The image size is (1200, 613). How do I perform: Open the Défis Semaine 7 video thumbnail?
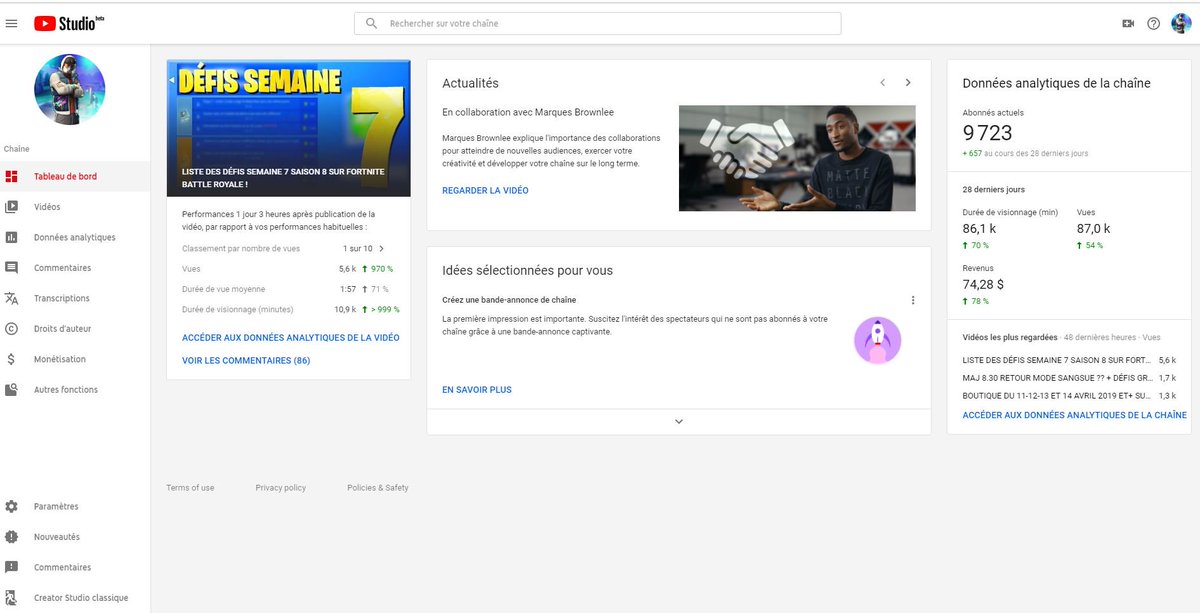point(288,128)
